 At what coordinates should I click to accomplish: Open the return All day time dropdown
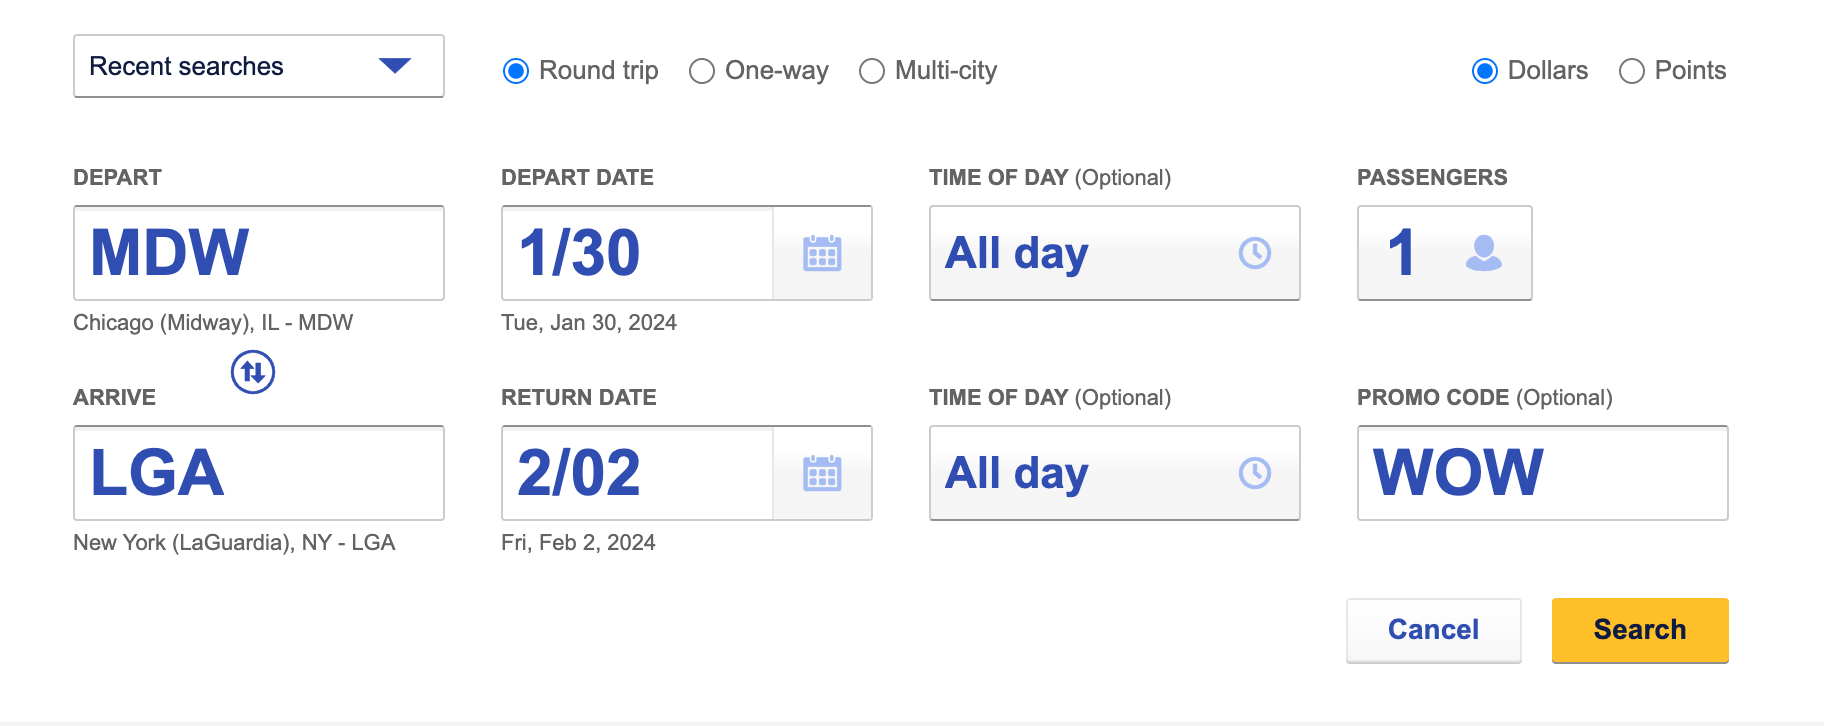[x=1090, y=473]
